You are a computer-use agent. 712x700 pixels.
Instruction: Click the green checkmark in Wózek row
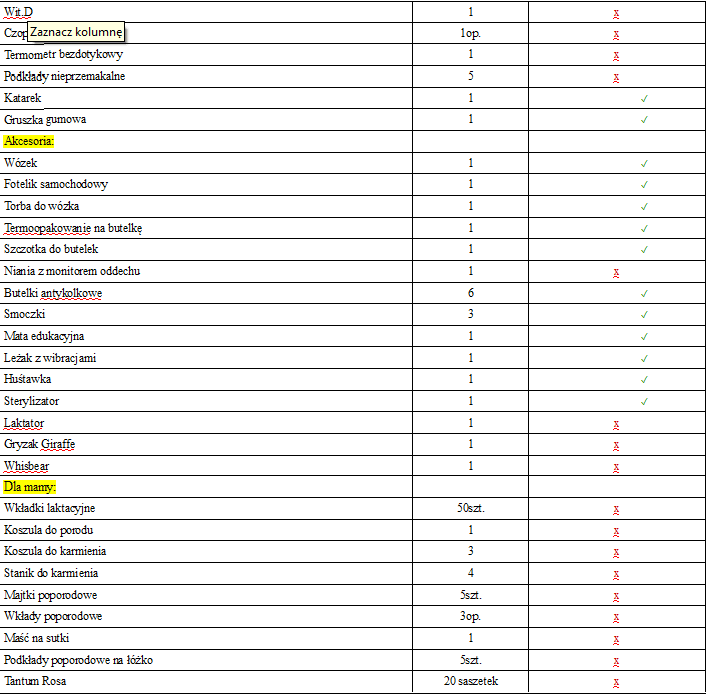click(644, 163)
